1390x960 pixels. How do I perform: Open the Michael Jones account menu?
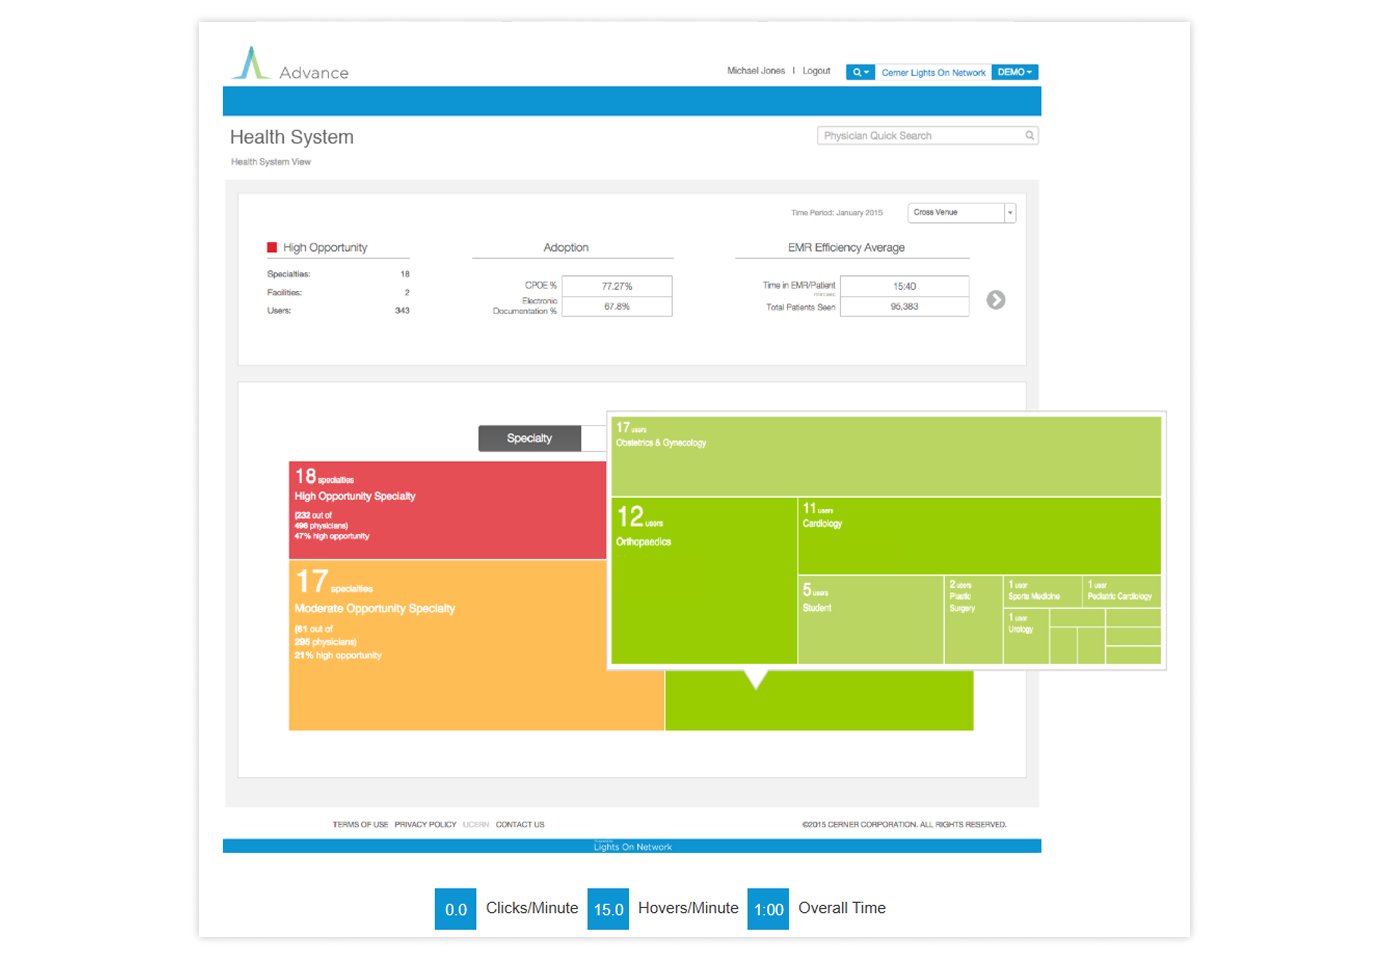coord(755,71)
